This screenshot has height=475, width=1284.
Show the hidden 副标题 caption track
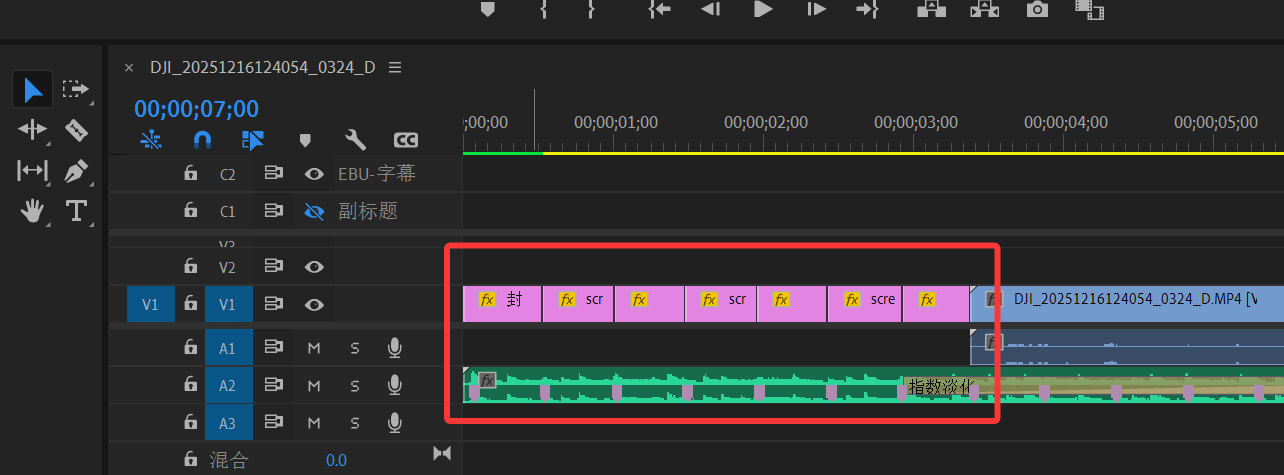[315, 211]
